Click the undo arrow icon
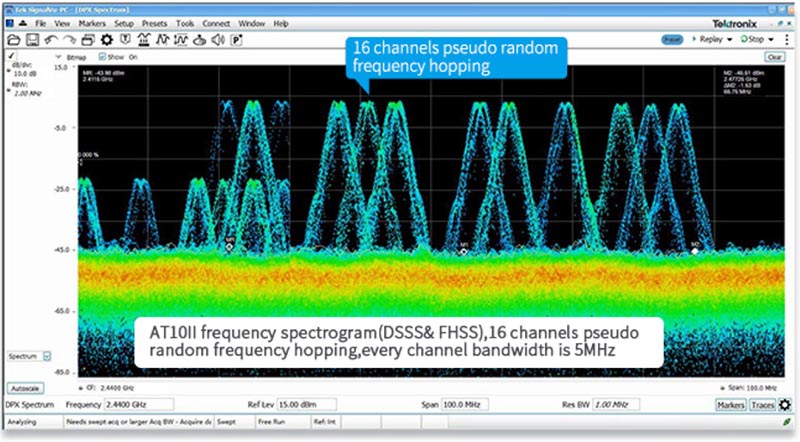Screen dimensions: 800x442 [51, 39]
